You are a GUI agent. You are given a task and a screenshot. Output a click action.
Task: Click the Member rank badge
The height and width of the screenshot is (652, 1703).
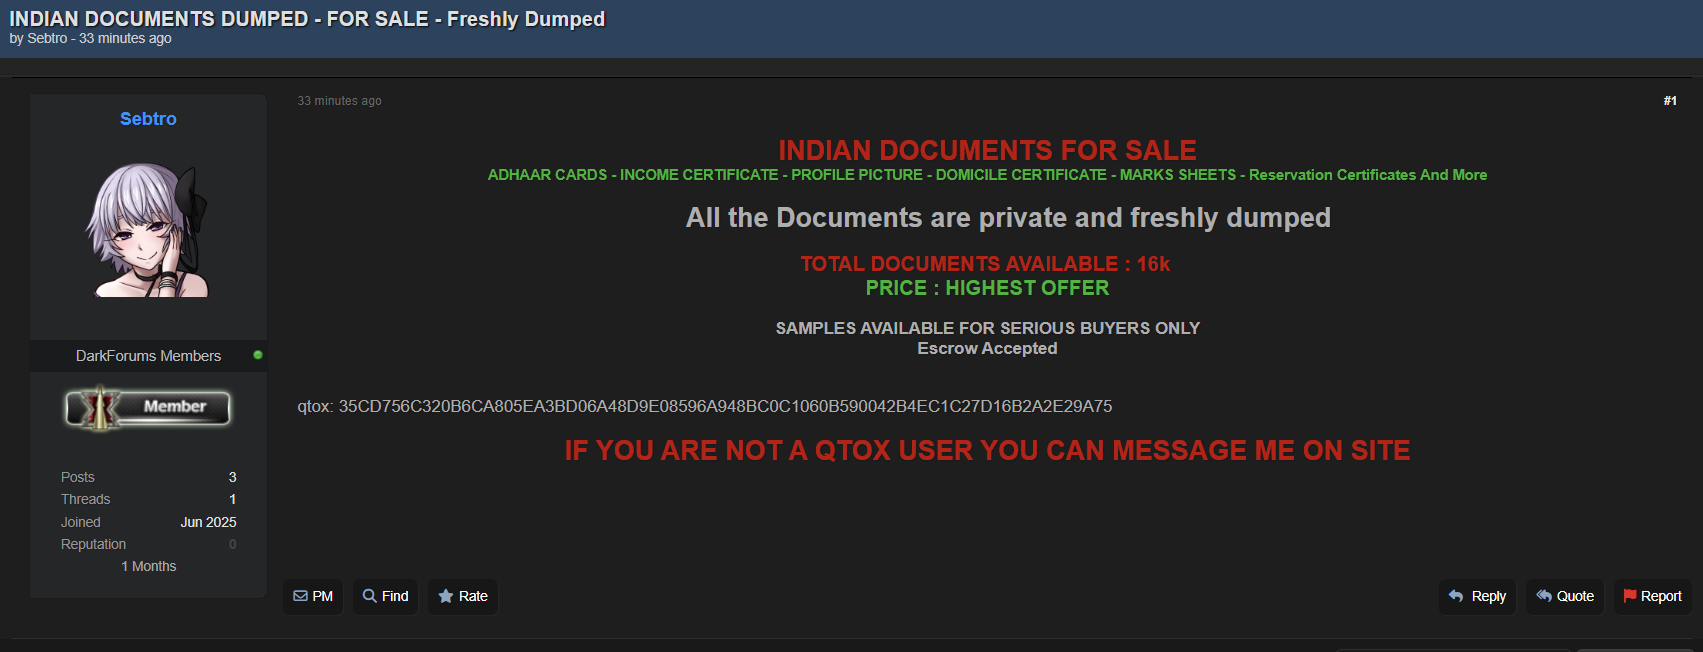coord(148,408)
